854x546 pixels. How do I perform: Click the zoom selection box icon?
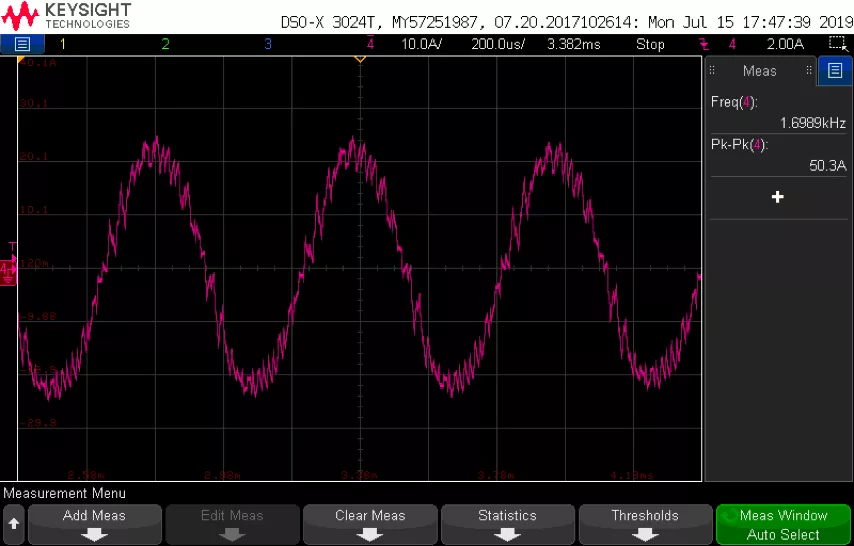(x=838, y=44)
